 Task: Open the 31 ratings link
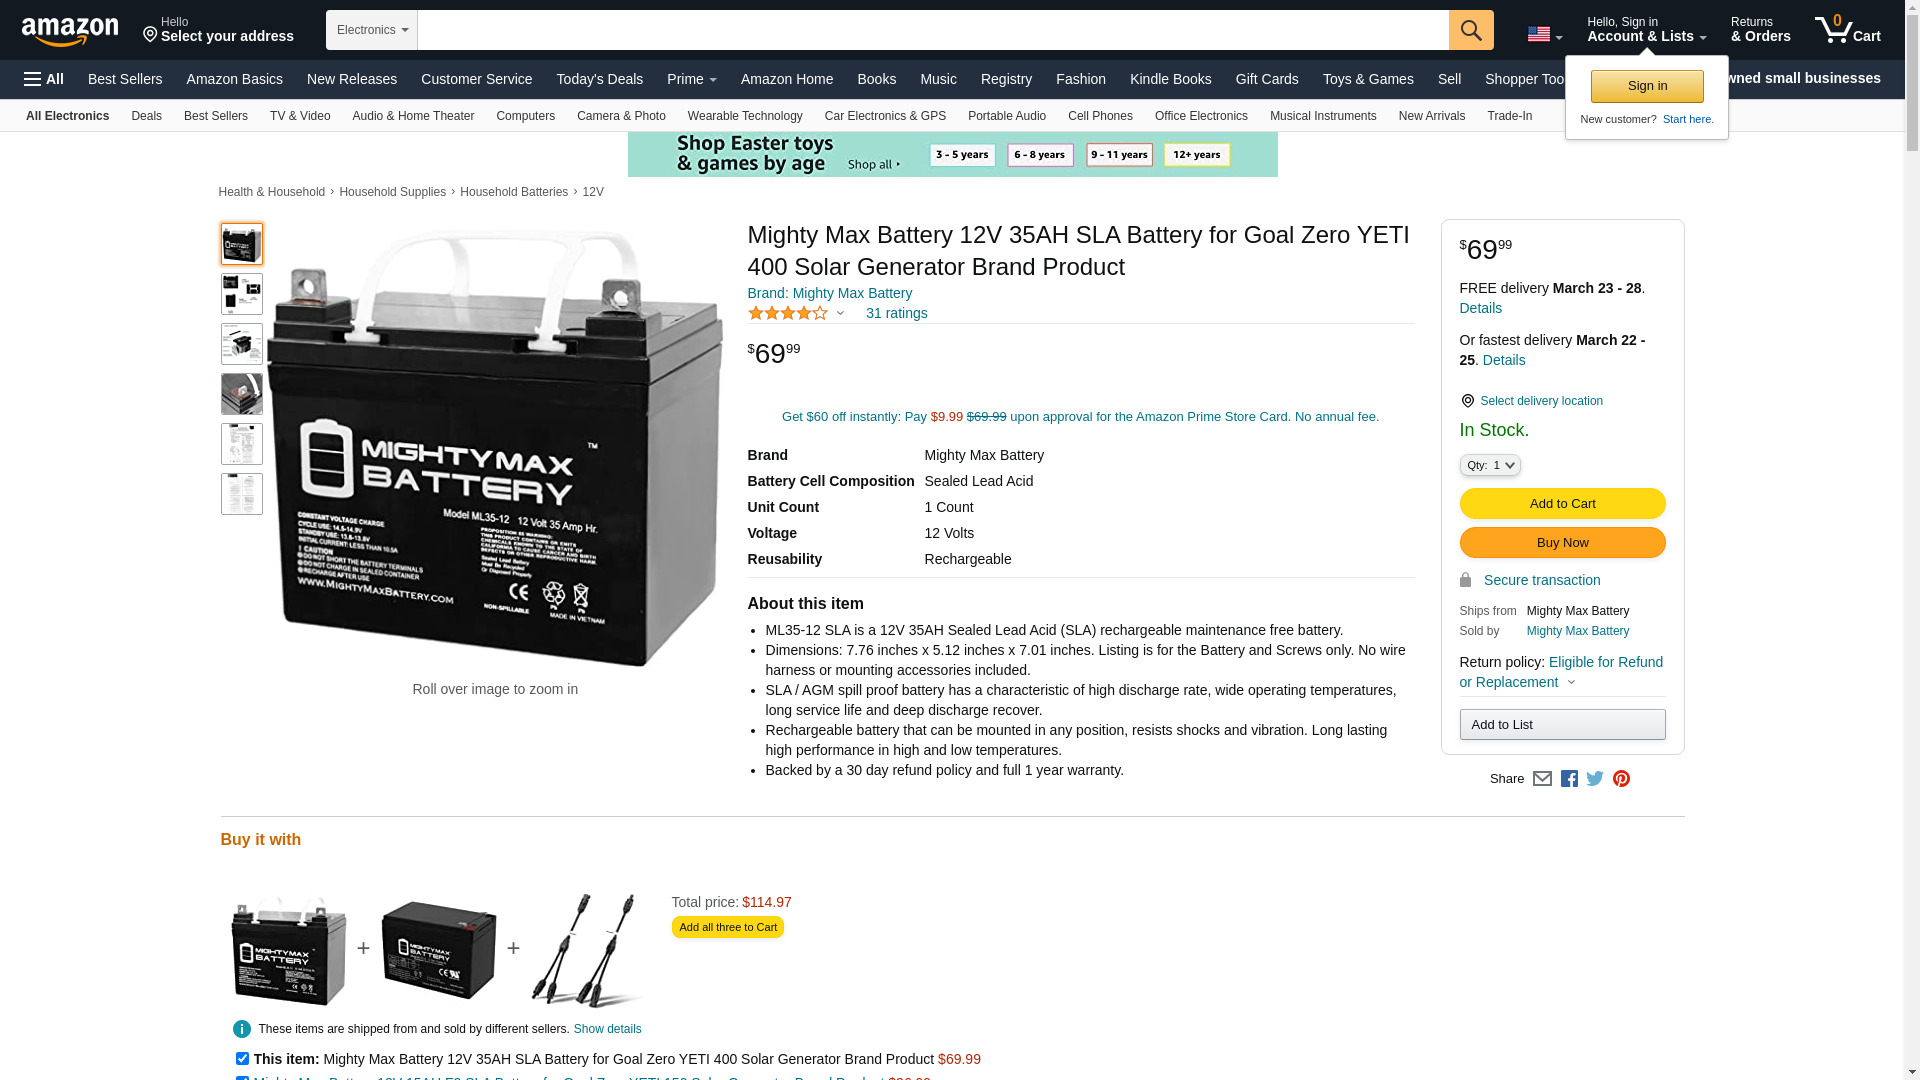point(896,313)
